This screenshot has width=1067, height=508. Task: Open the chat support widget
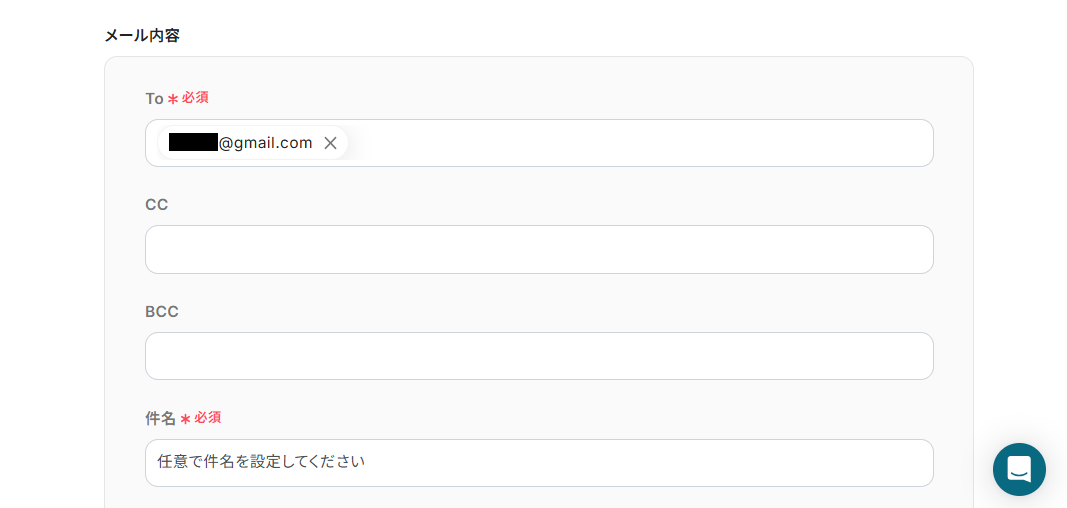point(1019,469)
